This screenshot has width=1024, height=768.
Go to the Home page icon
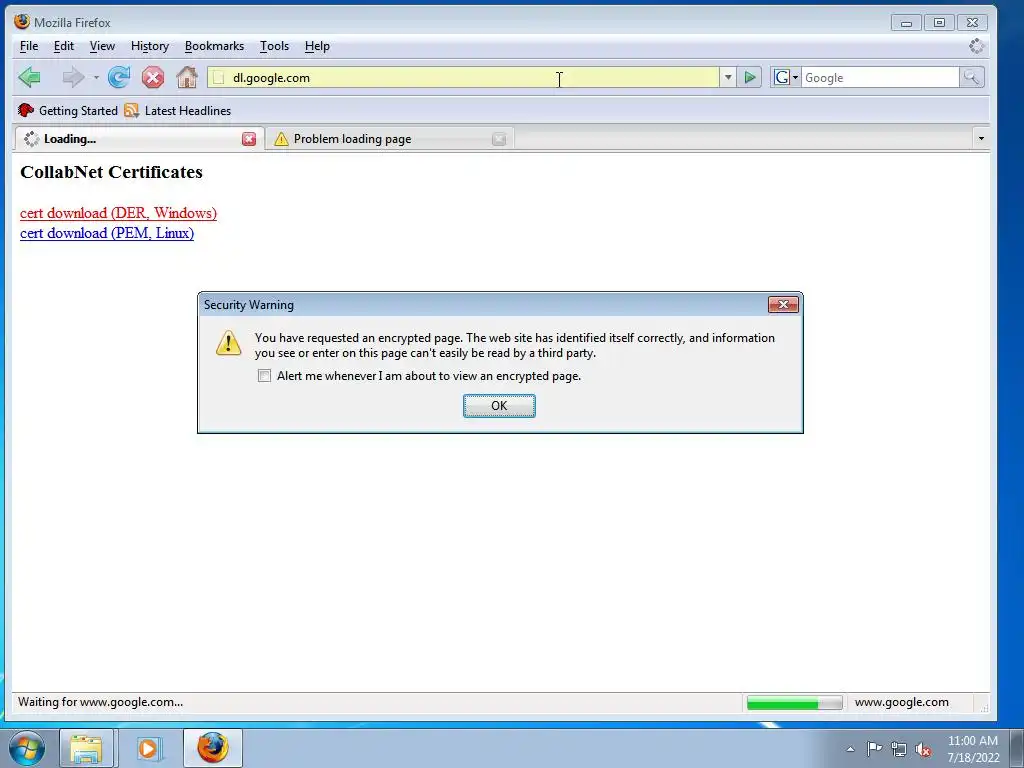pyautogui.click(x=187, y=78)
